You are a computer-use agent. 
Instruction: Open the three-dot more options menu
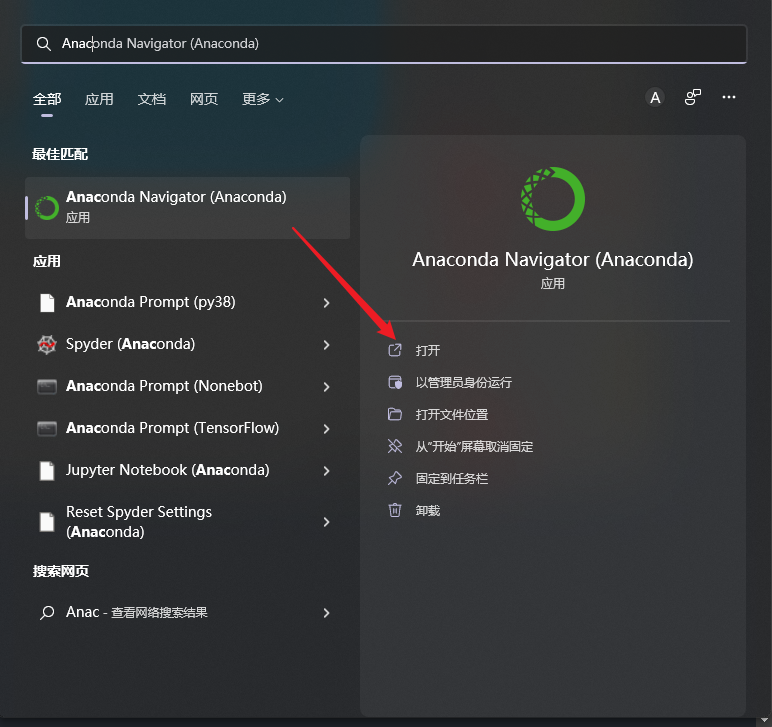pos(729,97)
